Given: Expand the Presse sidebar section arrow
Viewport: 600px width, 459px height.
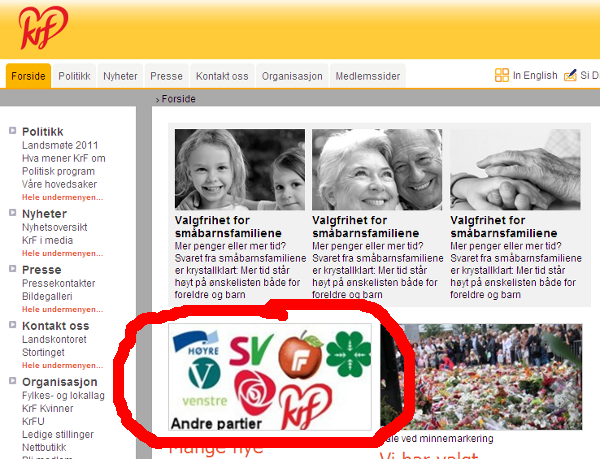Looking at the screenshot, I should pyautogui.click(x=13, y=269).
